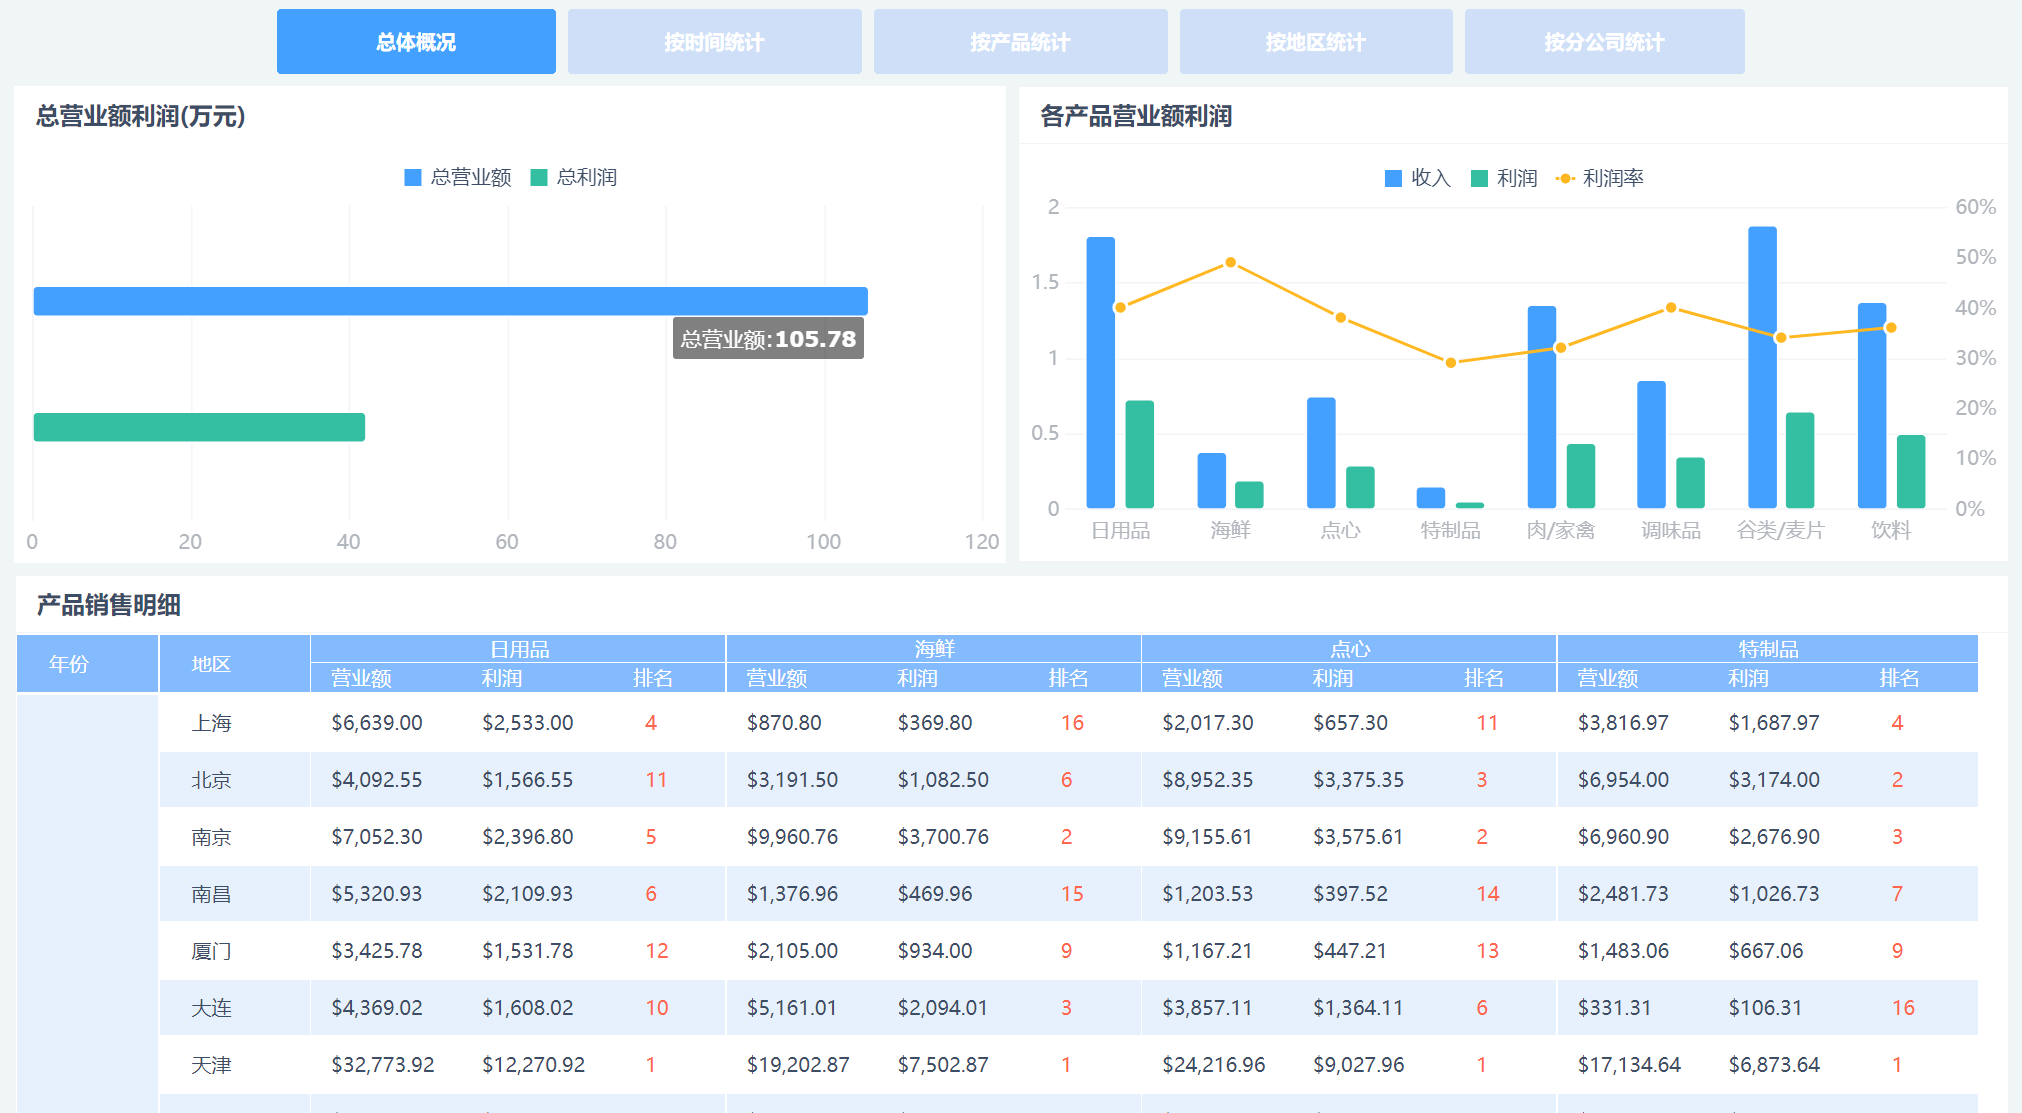
Task: Select the 厦门 region row label
Action: coord(211,951)
